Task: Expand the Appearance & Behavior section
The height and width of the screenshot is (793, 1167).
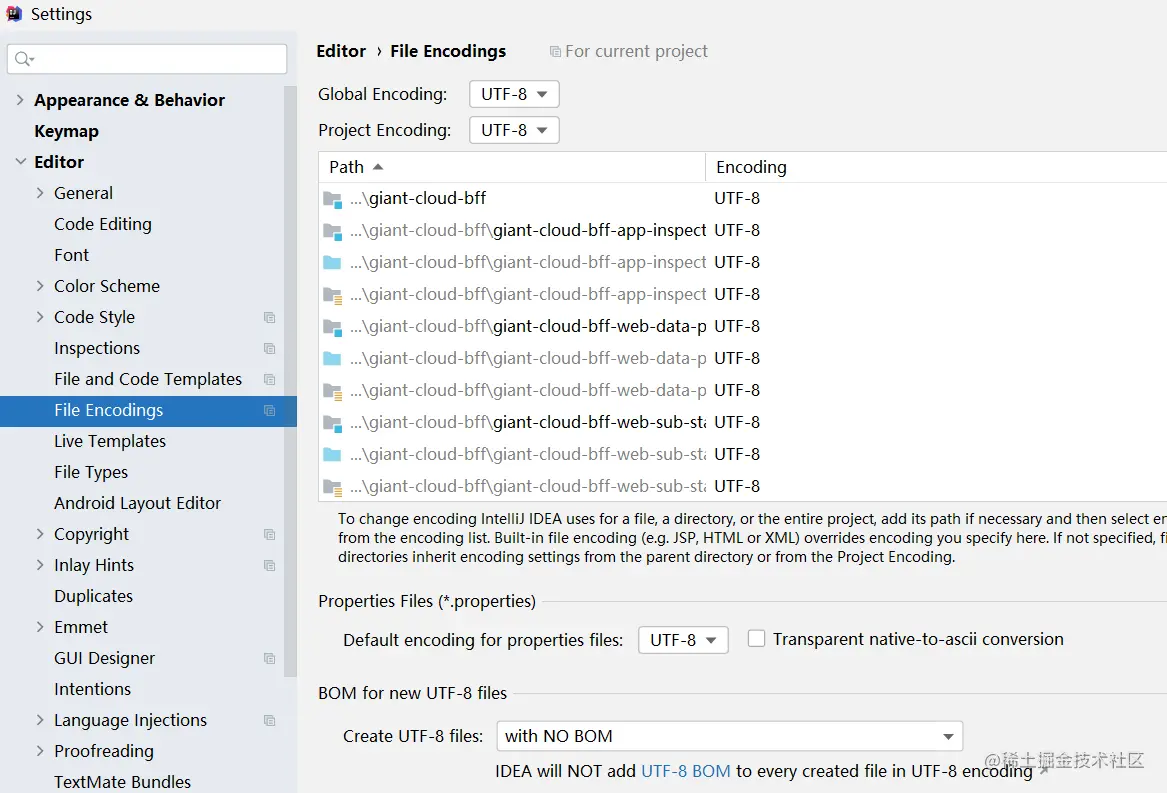Action: [x=20, y=100]
